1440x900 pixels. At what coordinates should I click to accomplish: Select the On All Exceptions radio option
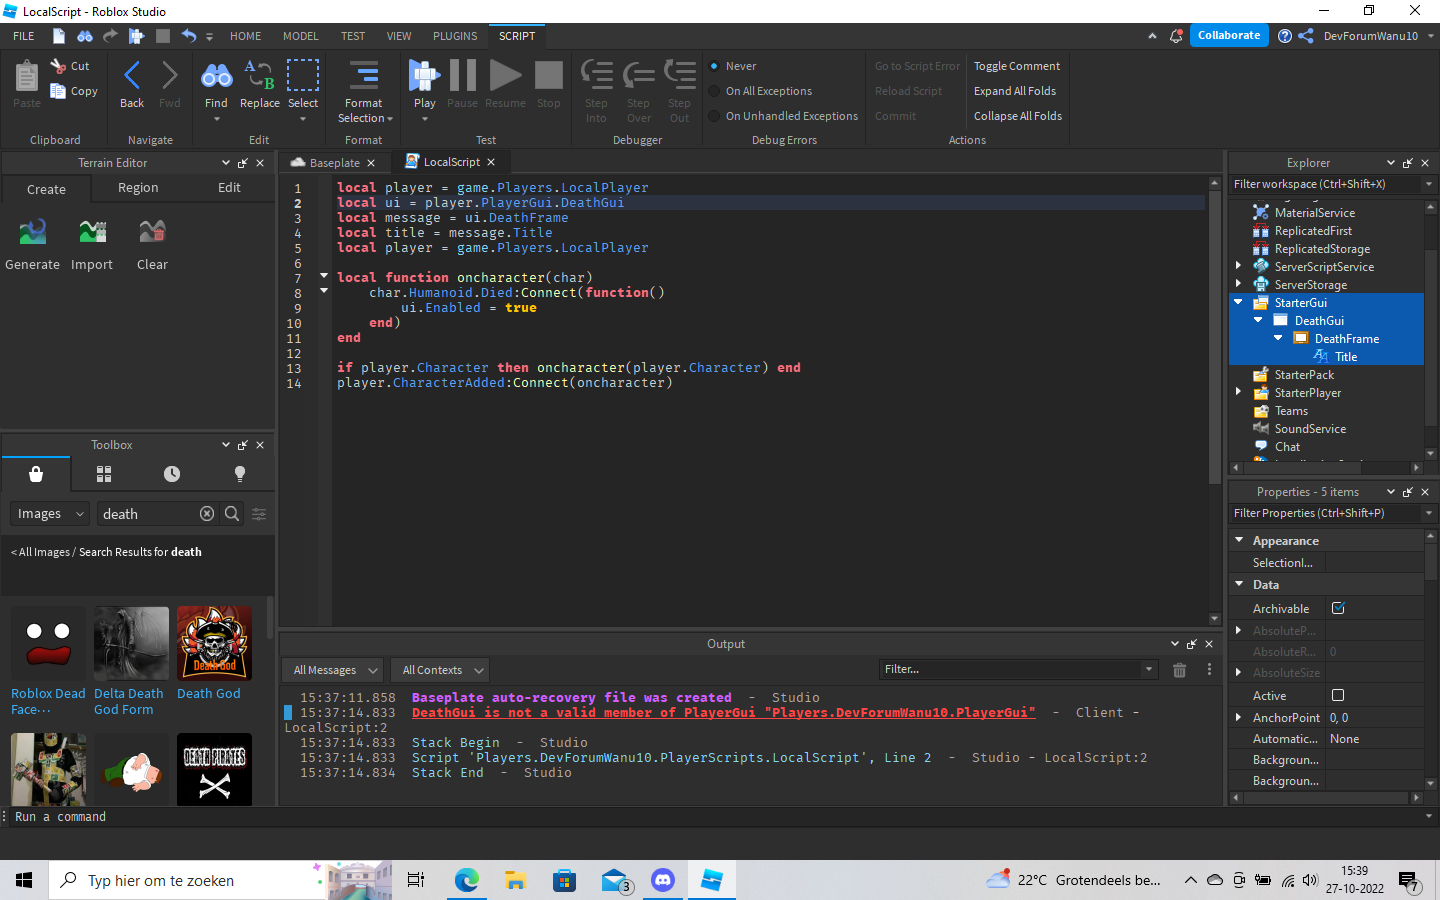(715, 91)
